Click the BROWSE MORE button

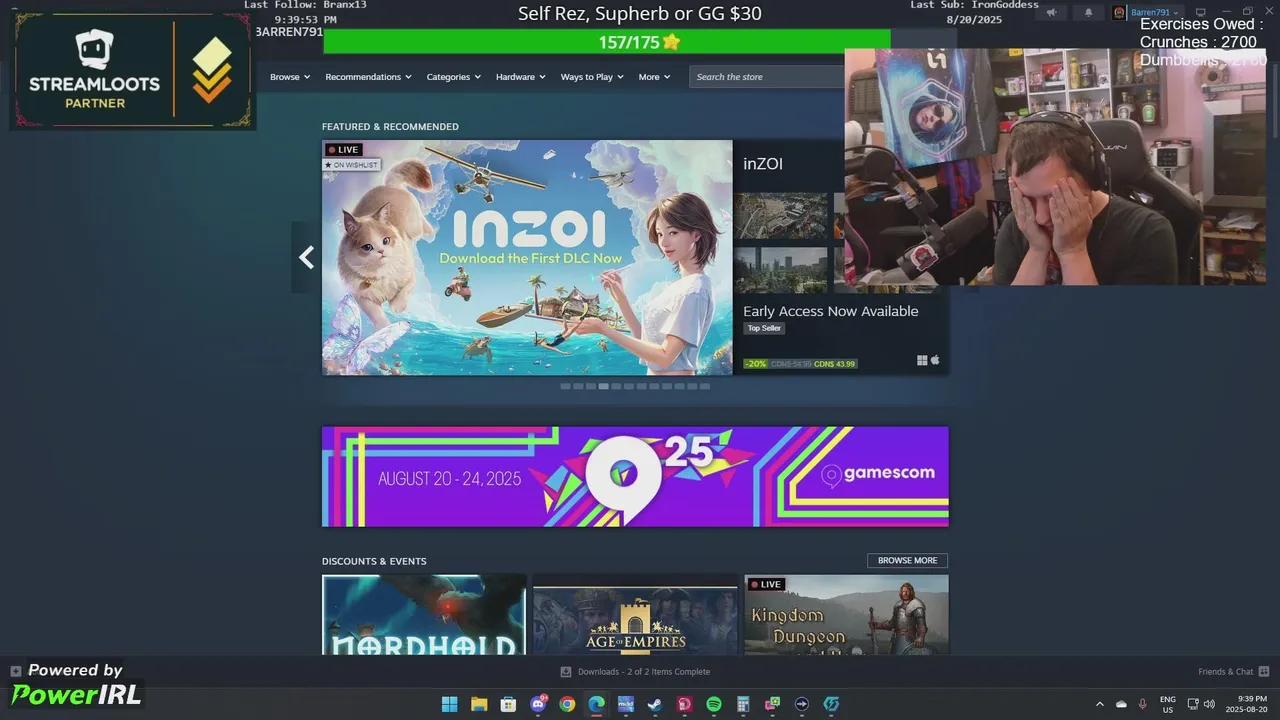[907, 561]
